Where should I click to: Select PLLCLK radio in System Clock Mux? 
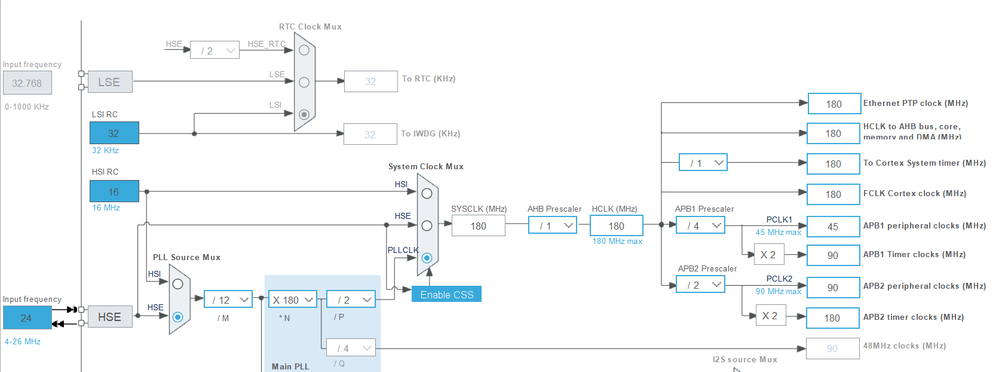coord(427,258)
